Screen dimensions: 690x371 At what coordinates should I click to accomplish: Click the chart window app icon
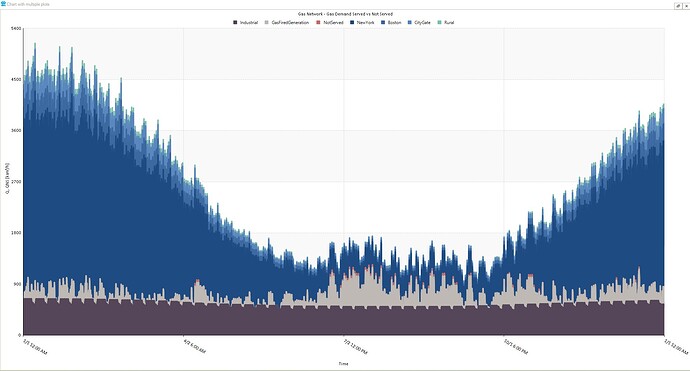[x=4, y=4]
